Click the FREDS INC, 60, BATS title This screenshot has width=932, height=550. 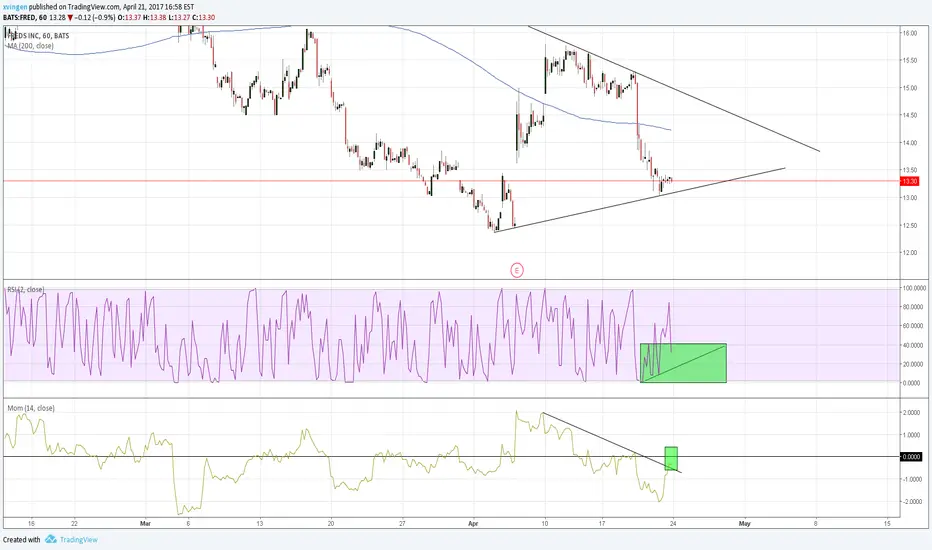pos(37,36)
